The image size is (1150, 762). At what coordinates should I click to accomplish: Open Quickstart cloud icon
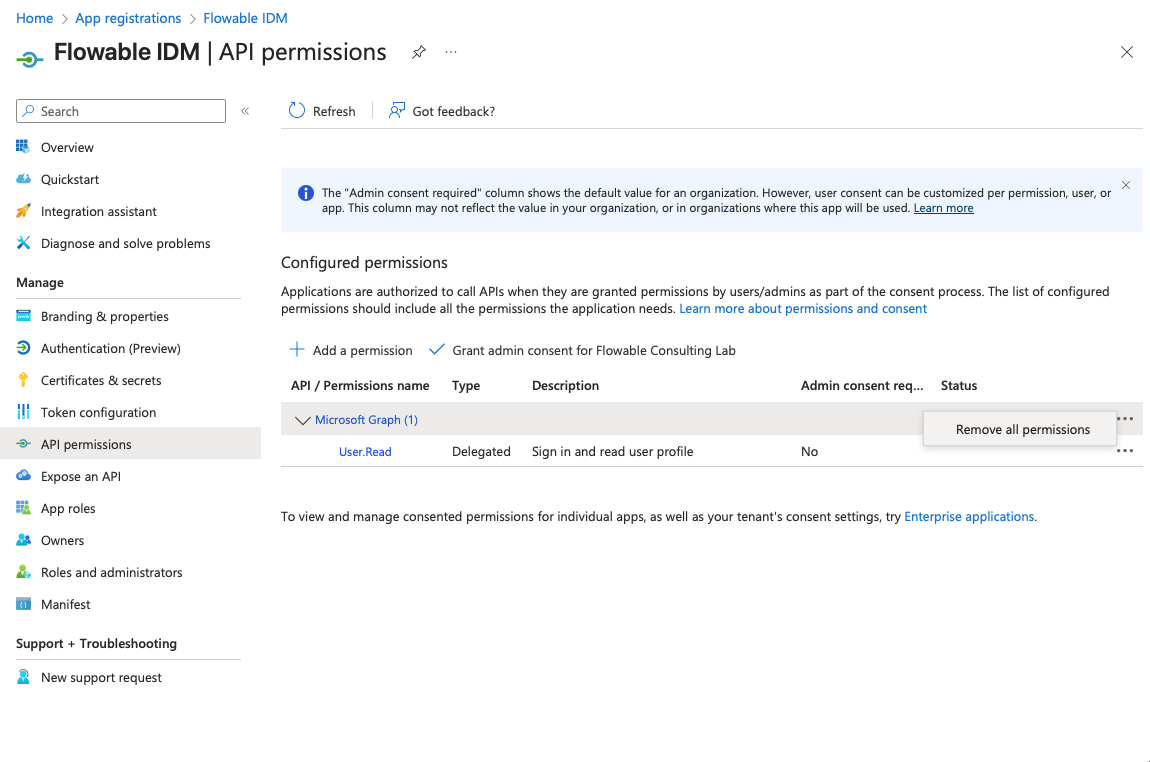[x=23, y=179]
